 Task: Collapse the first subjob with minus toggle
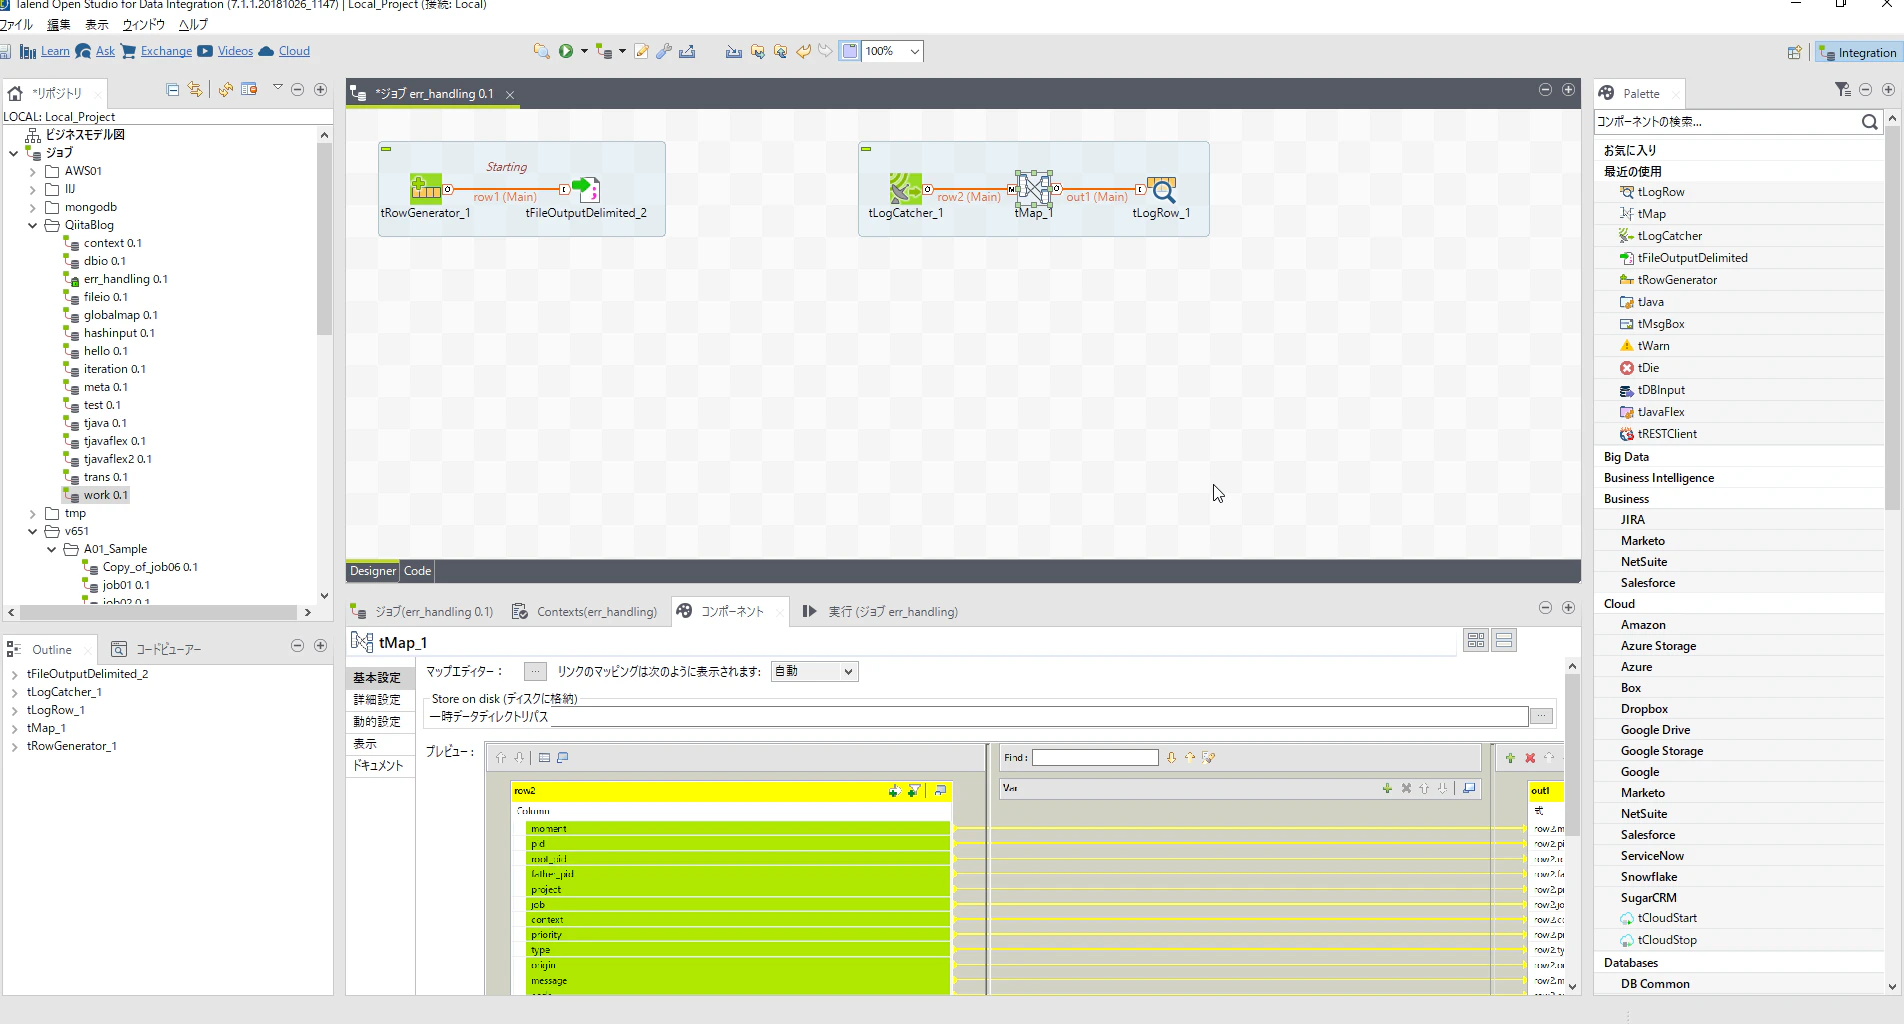click(x=386, y=149)
